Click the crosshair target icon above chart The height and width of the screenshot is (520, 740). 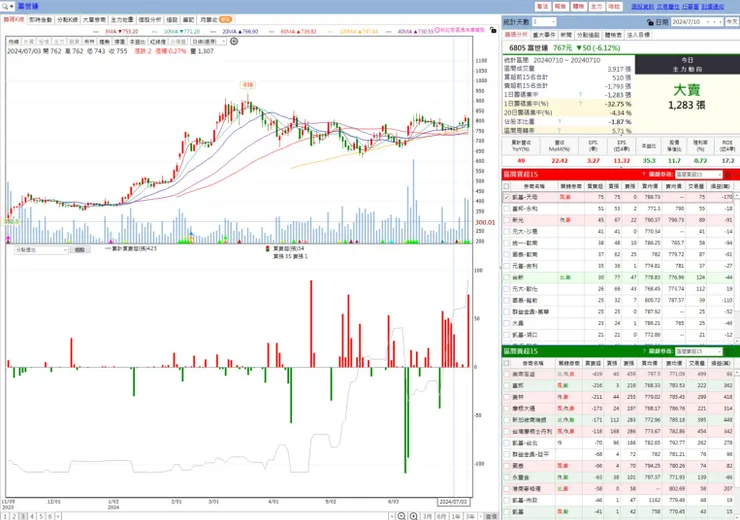click(234, 41)
